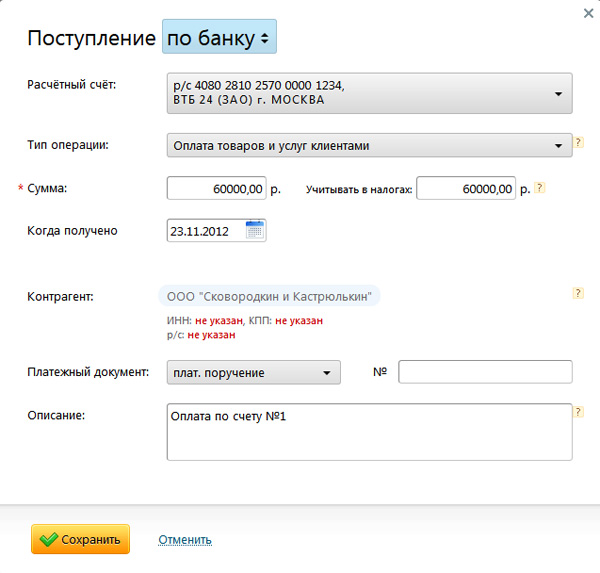
Task: Select the ООО "Сковородкин и Кастрюлькин" contractor
Action: pos(270,297)
